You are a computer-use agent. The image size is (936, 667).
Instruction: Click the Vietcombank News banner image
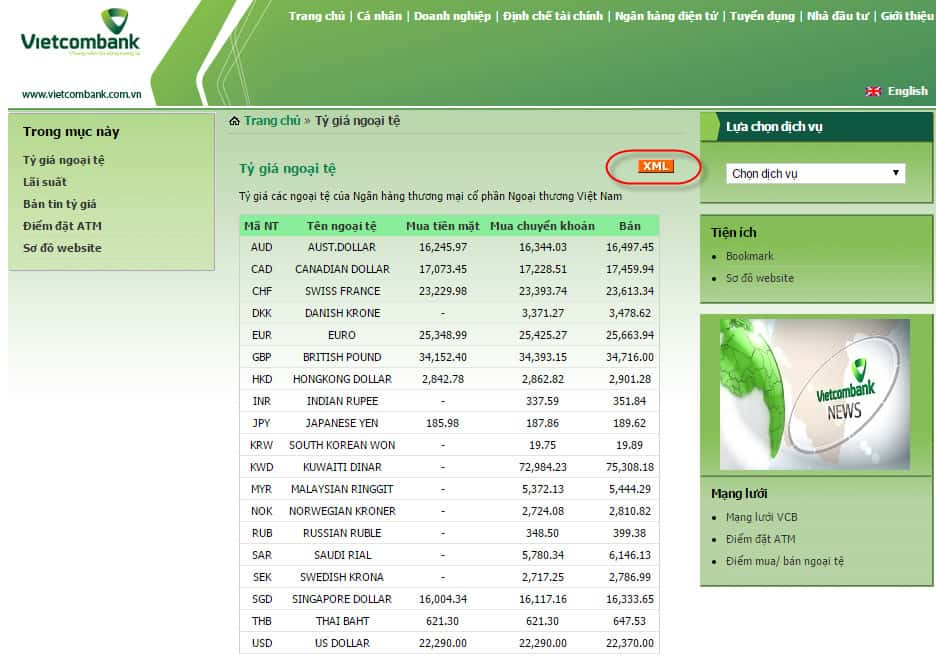pos(815,394)
